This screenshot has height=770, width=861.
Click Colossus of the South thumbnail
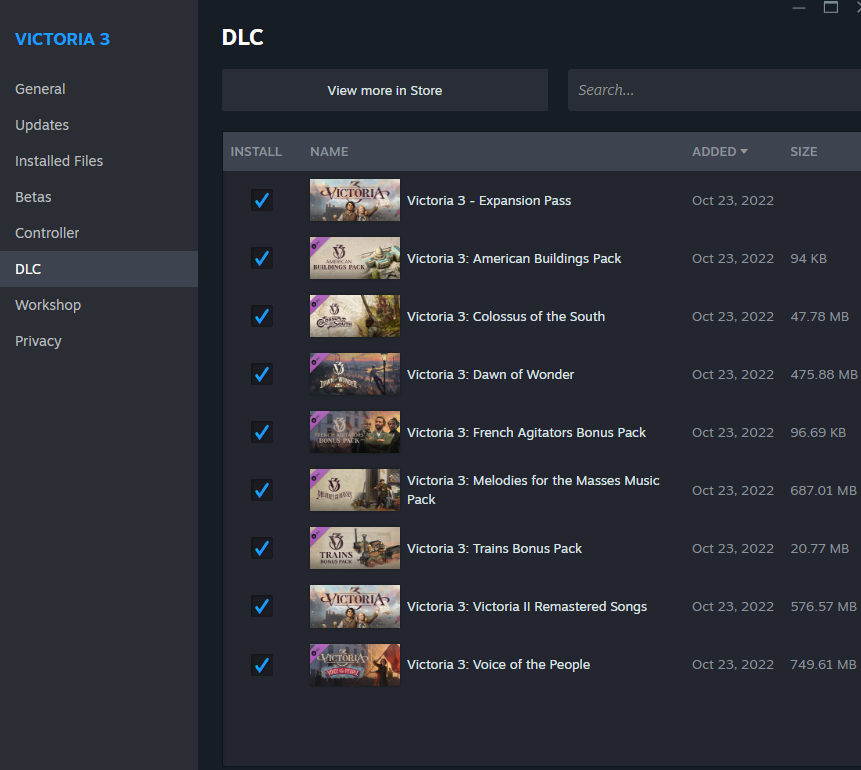pyautogui.click(x=355, y=316)
